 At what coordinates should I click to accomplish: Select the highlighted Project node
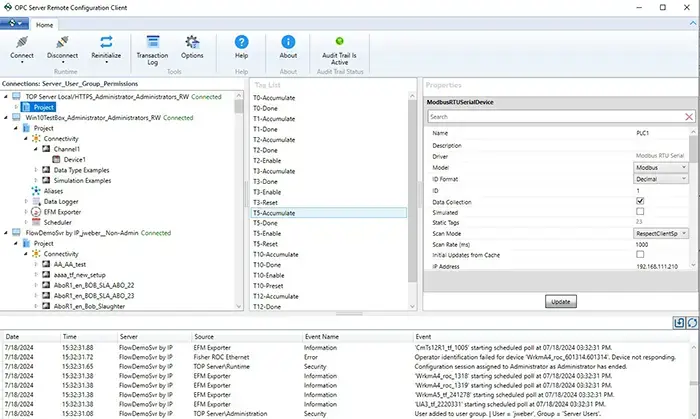[x=38, y=107]
